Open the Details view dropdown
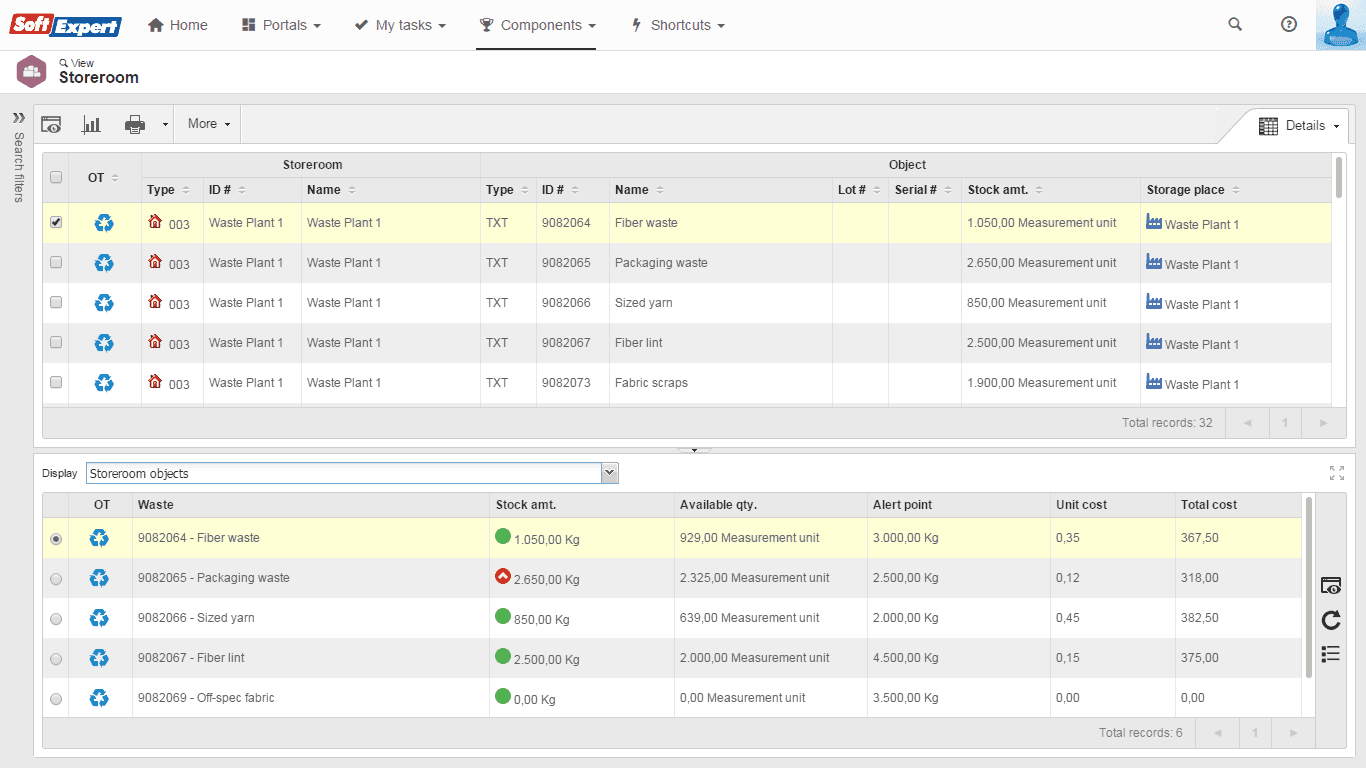Screen dimensions: 1366x768 (1298, 126)
